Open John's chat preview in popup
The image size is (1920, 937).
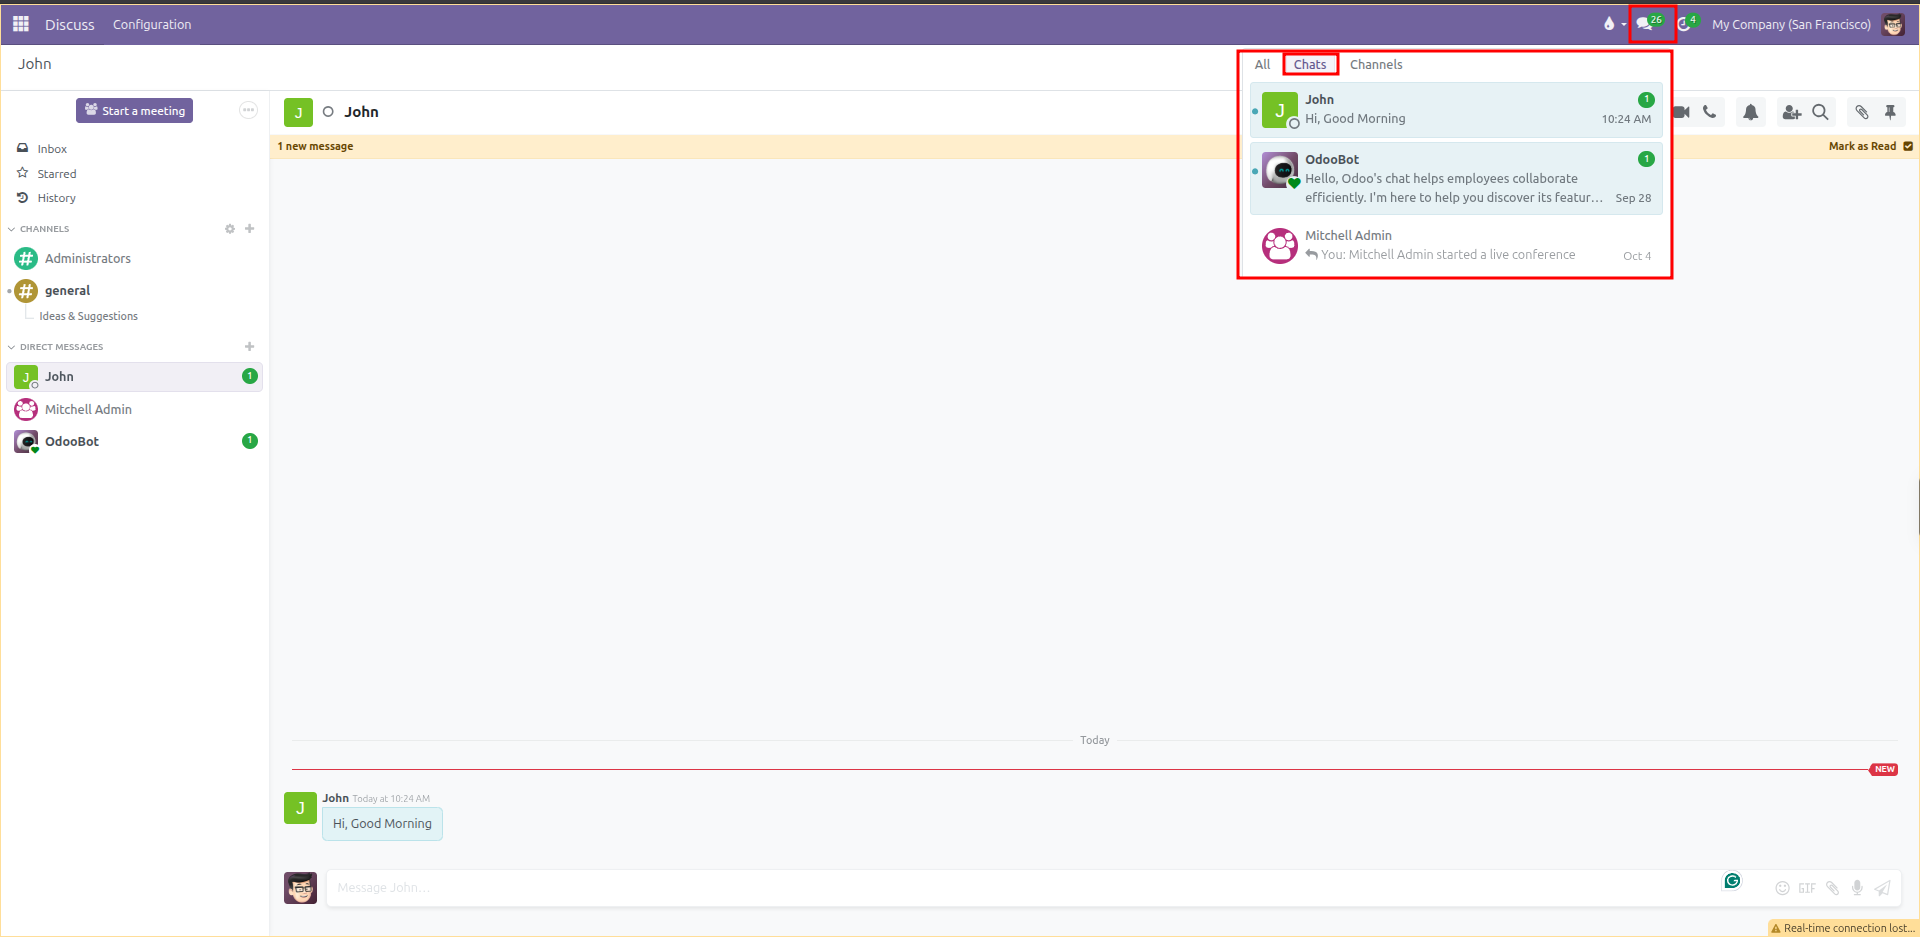1456,109
